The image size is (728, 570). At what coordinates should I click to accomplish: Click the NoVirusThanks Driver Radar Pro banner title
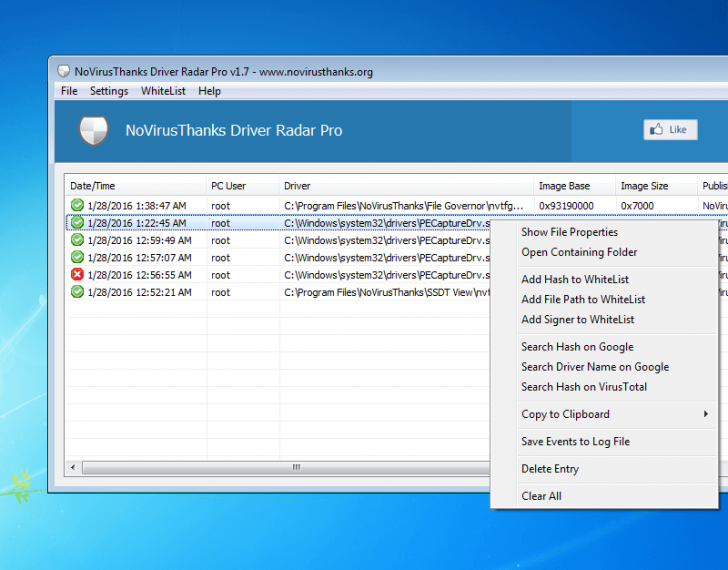pyautogui.click(x=234, y=130)
